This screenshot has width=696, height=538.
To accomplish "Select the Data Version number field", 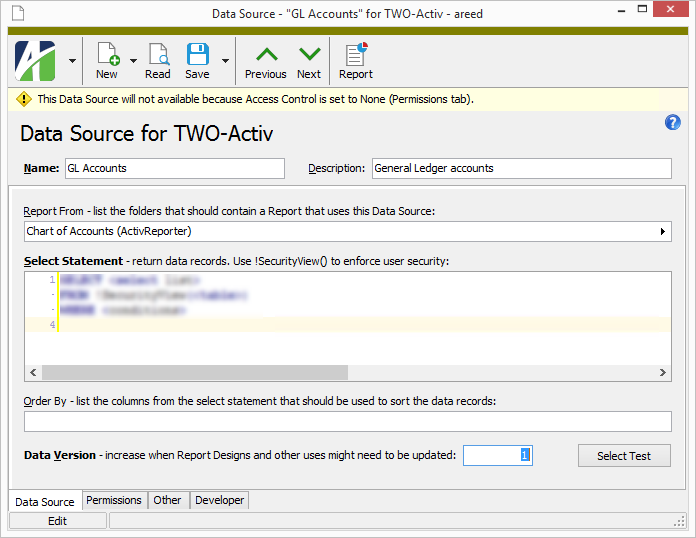I will tap(498, 455).
